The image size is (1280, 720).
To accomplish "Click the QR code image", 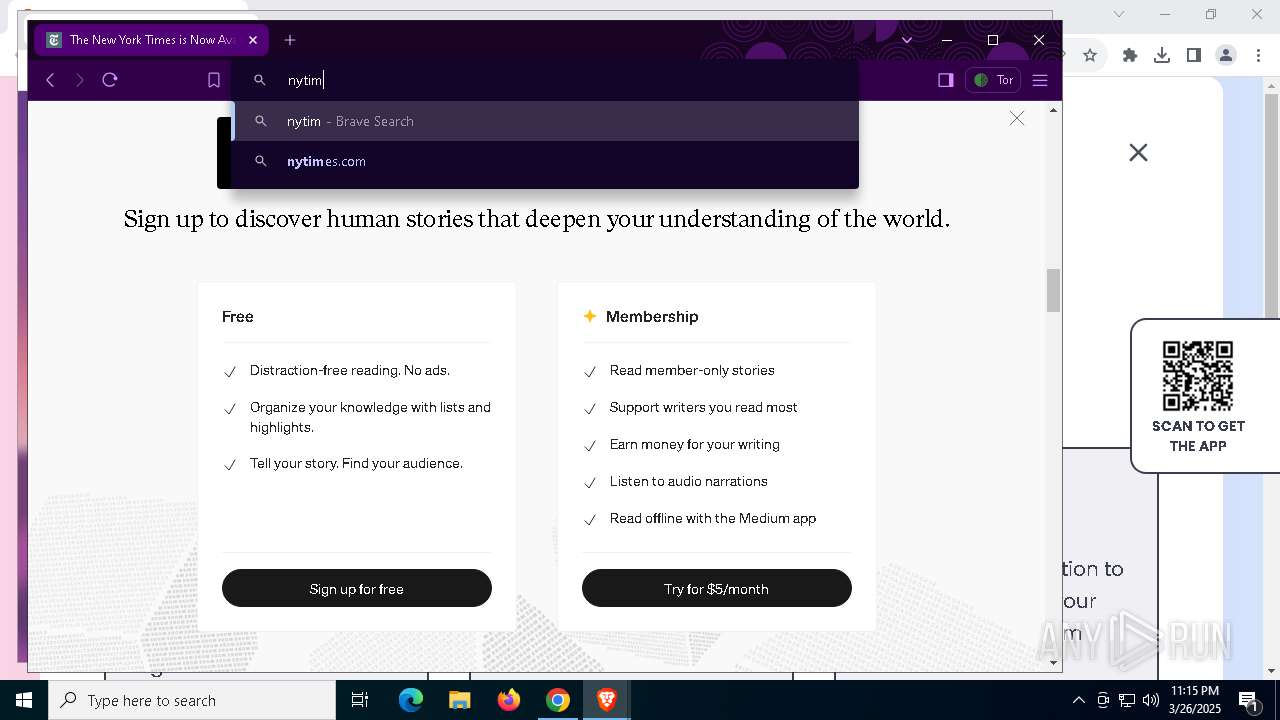I will (x=1198, y=376).
